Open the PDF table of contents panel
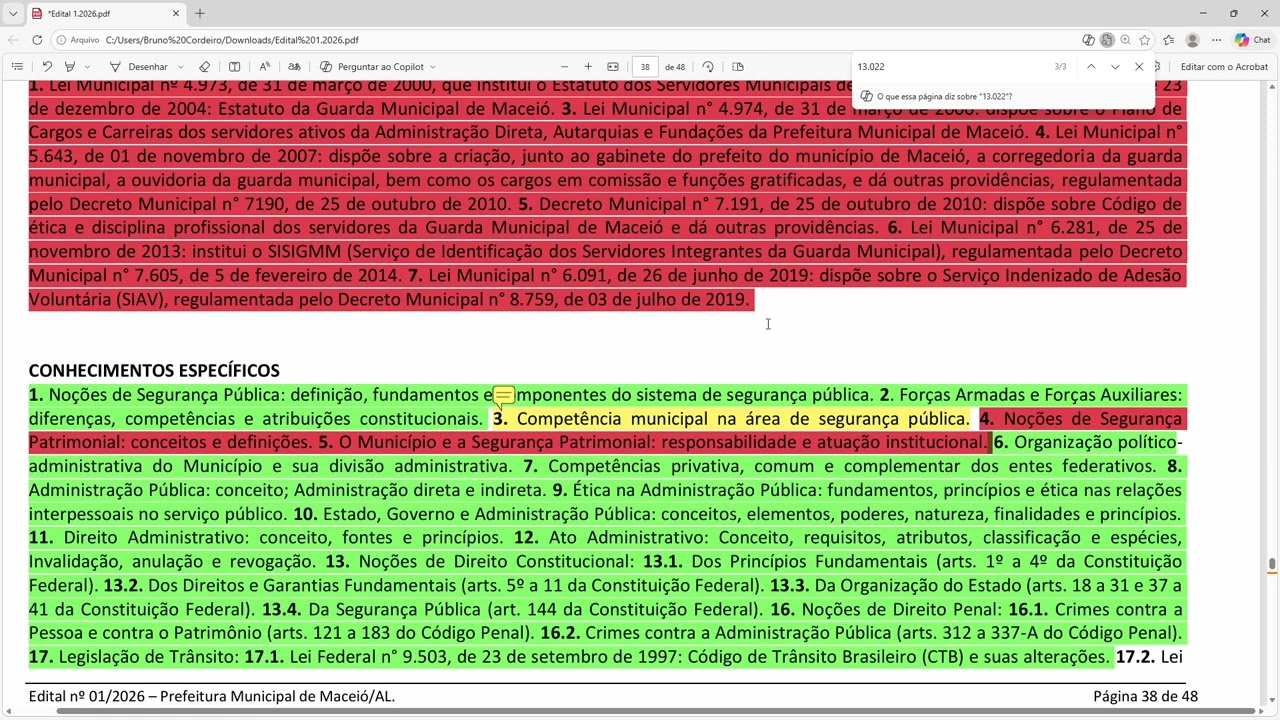 pos(17,67)
